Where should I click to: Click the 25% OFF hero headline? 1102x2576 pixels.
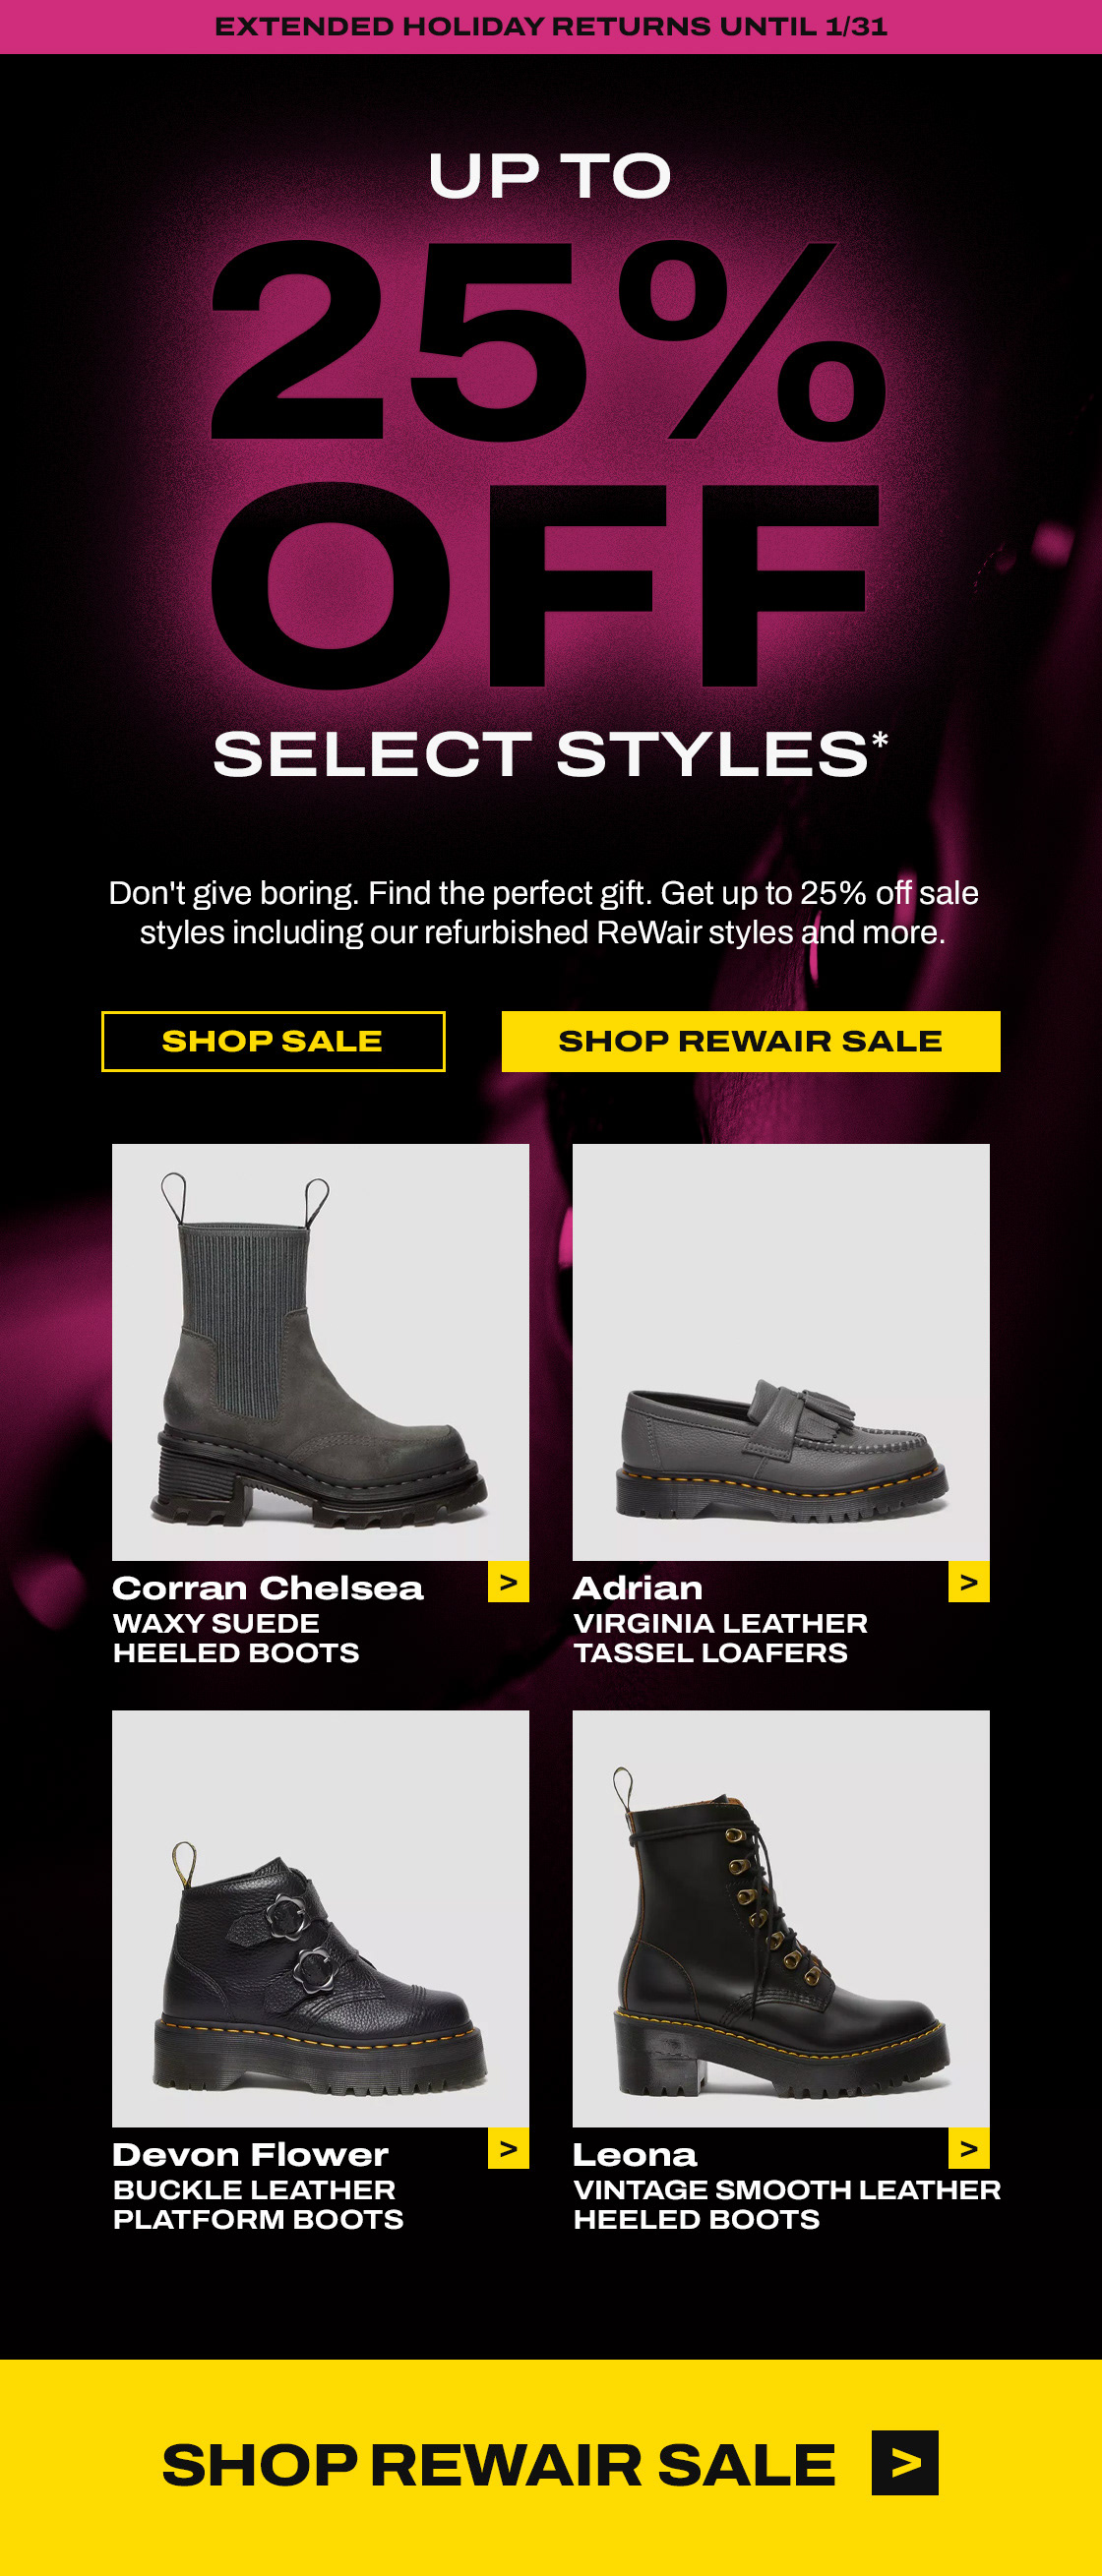tap(548, 460)
